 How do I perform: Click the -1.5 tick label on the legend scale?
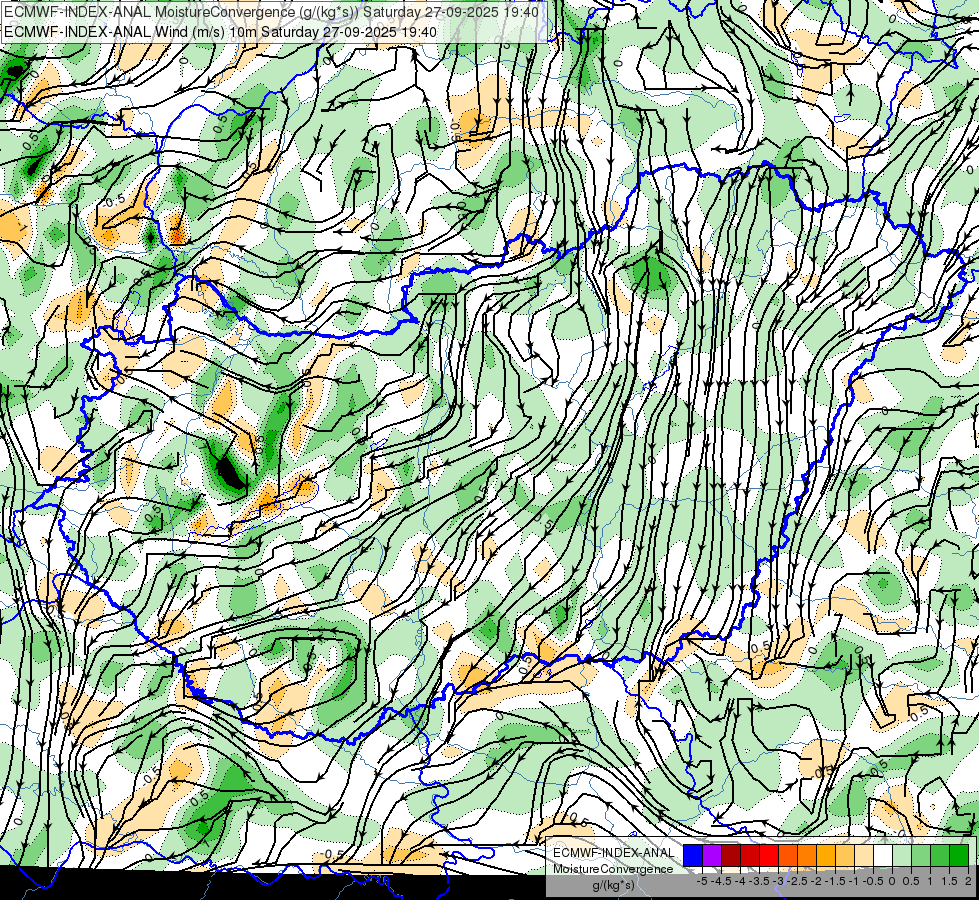[x=835, y=881]
